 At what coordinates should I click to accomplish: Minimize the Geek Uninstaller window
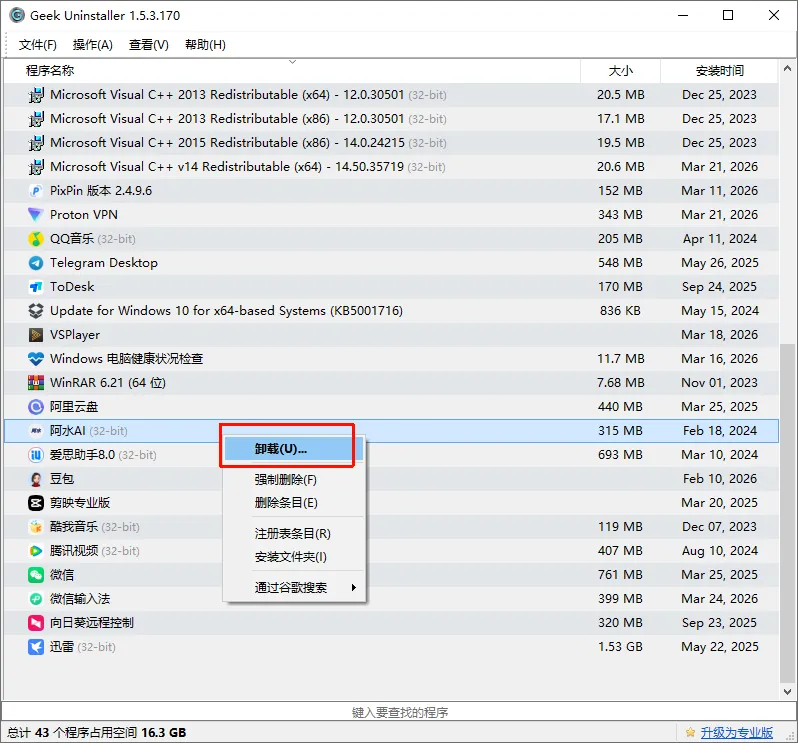coord(683,15)
